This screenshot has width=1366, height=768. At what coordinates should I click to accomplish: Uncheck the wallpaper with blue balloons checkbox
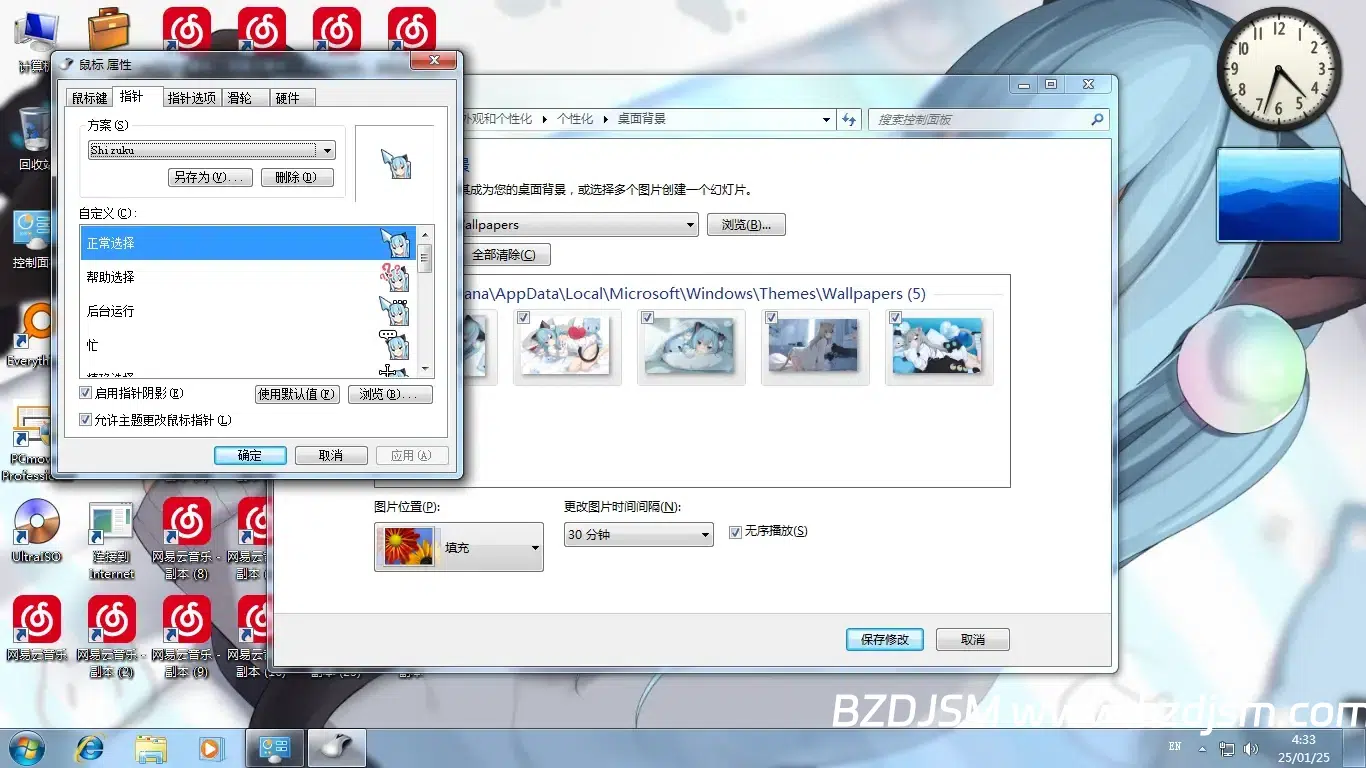pyautogui.click(x=895, y=318)
